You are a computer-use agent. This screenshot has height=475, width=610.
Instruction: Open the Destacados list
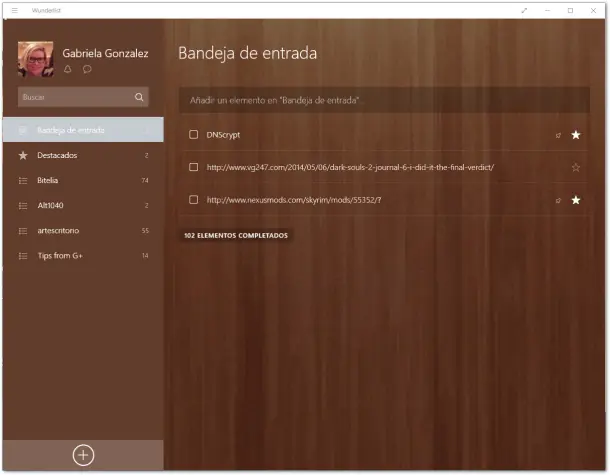click(x=83, y=155)
